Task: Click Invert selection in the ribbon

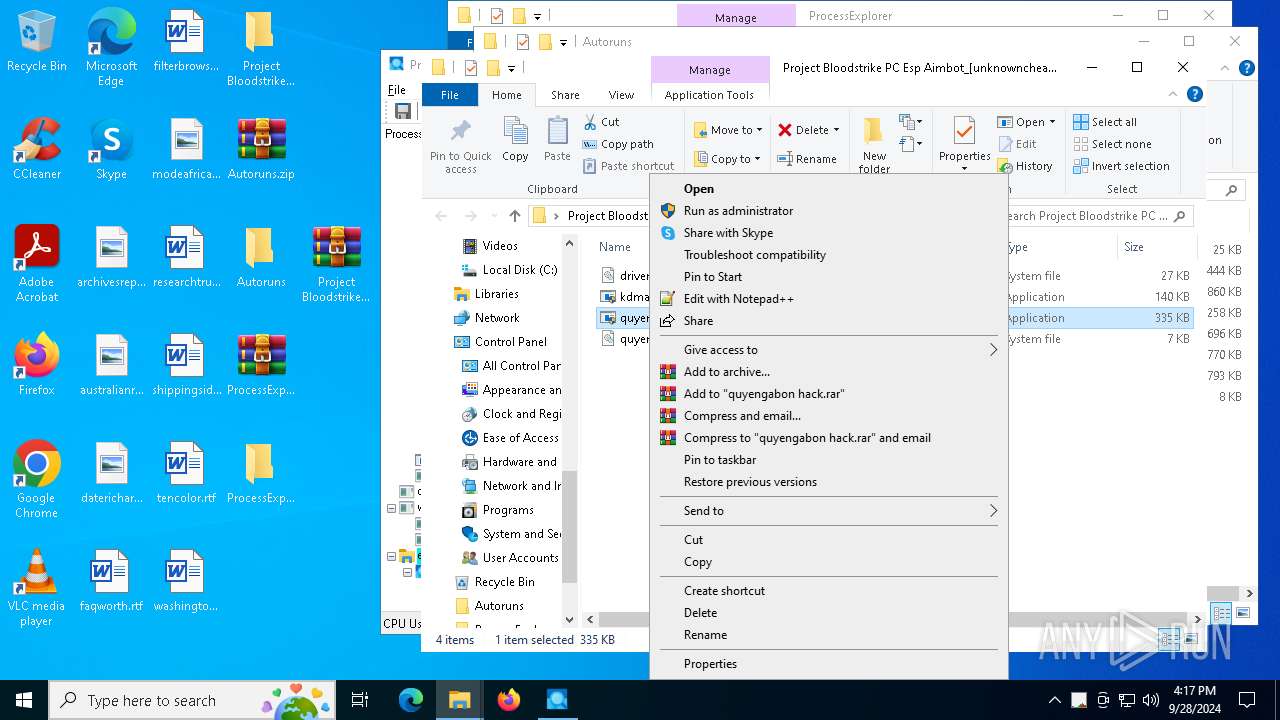Action: click(x=1121, y=166)
